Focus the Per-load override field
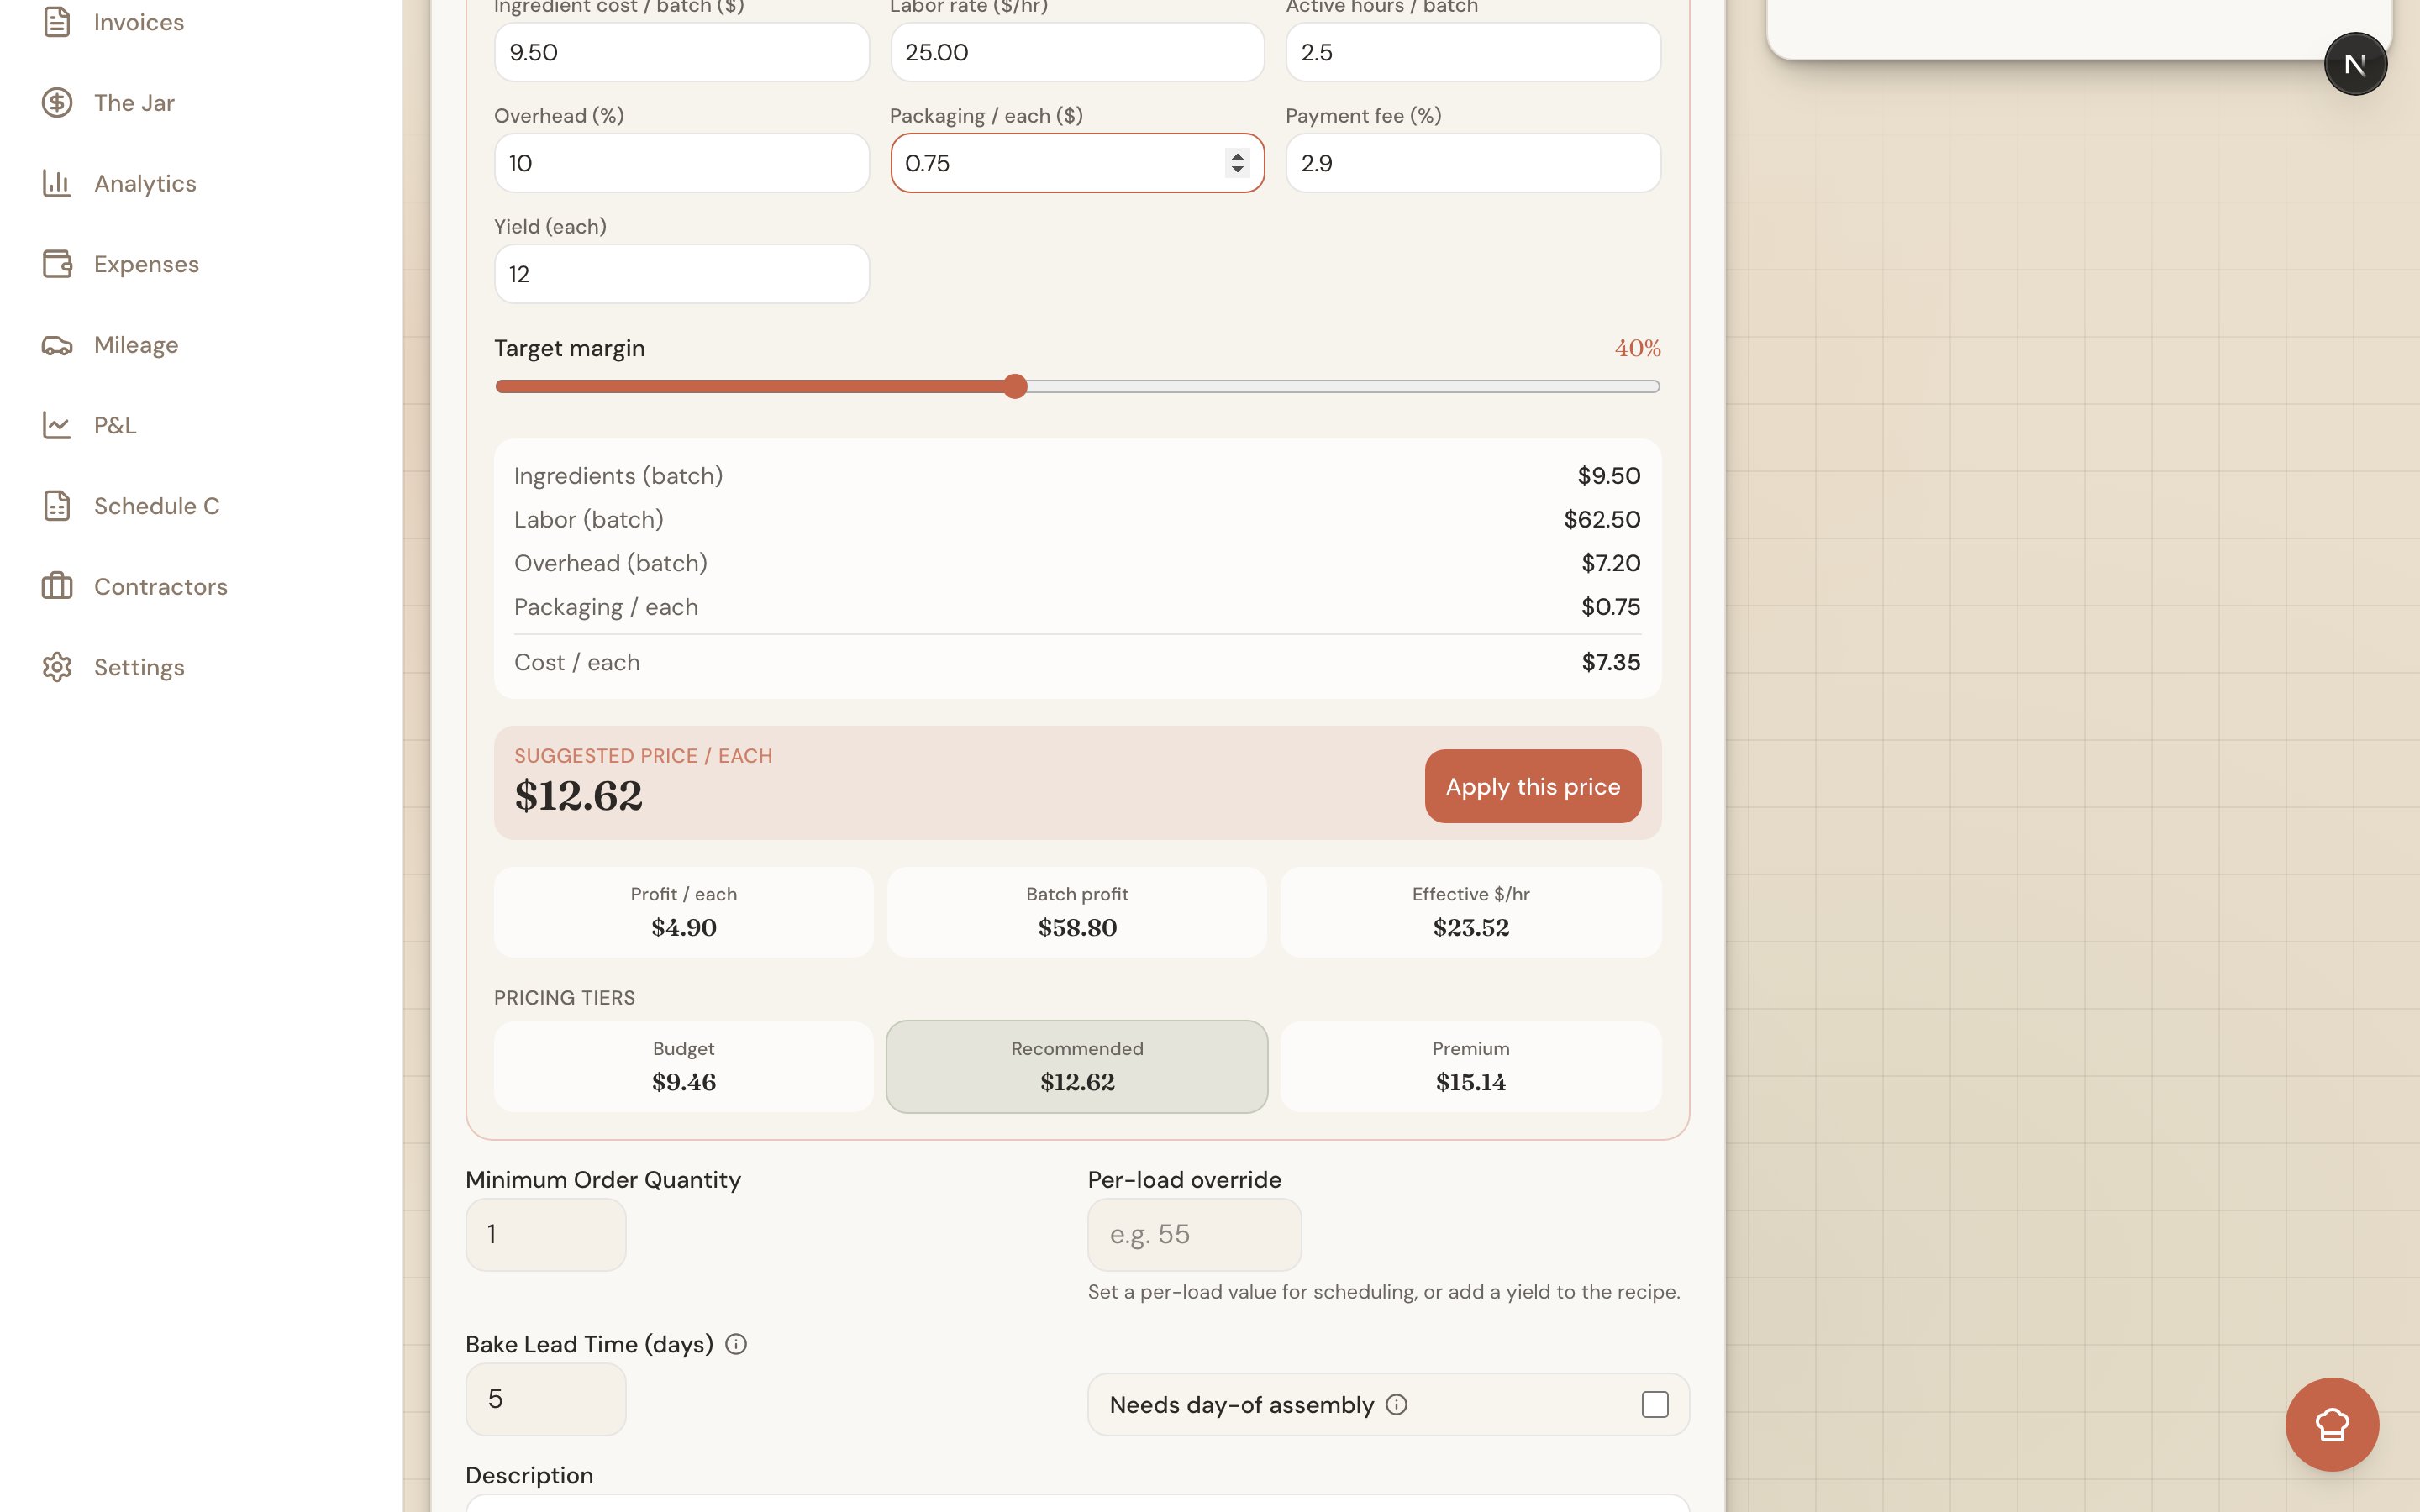The image size is (2420, 1512). 1195,1235
